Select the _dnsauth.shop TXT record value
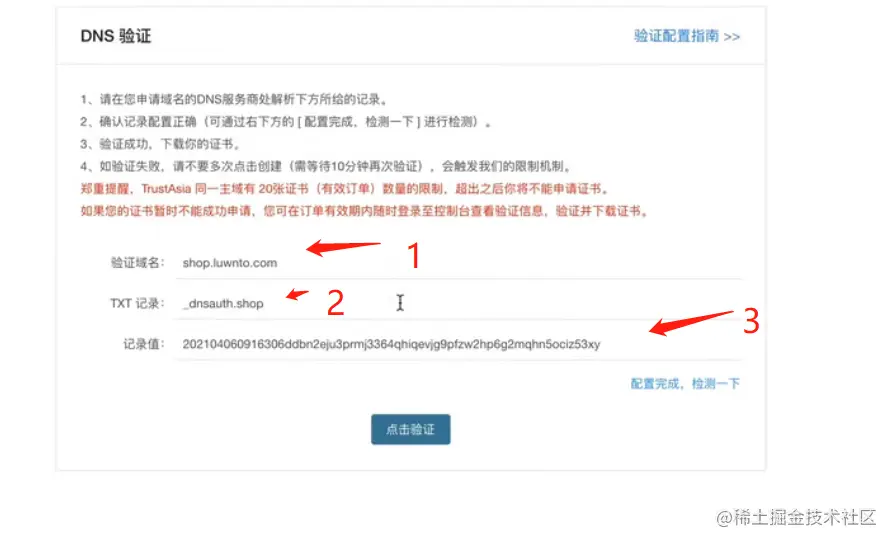 pos(223,303)
